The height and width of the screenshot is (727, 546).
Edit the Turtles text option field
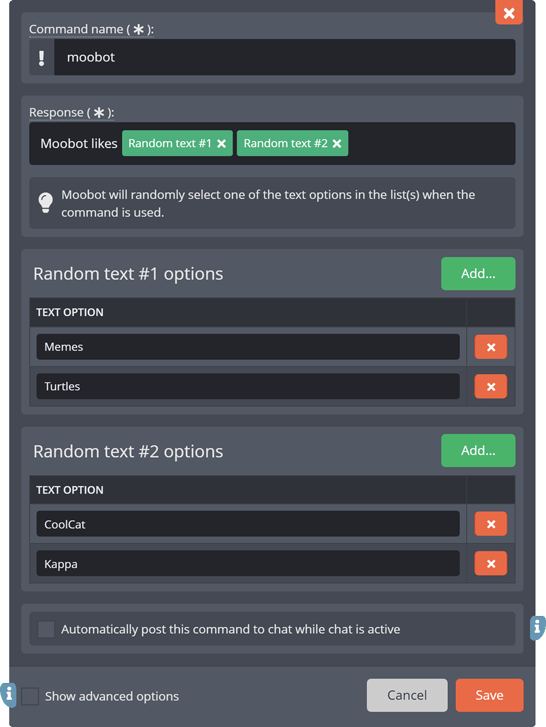[248, 386]
